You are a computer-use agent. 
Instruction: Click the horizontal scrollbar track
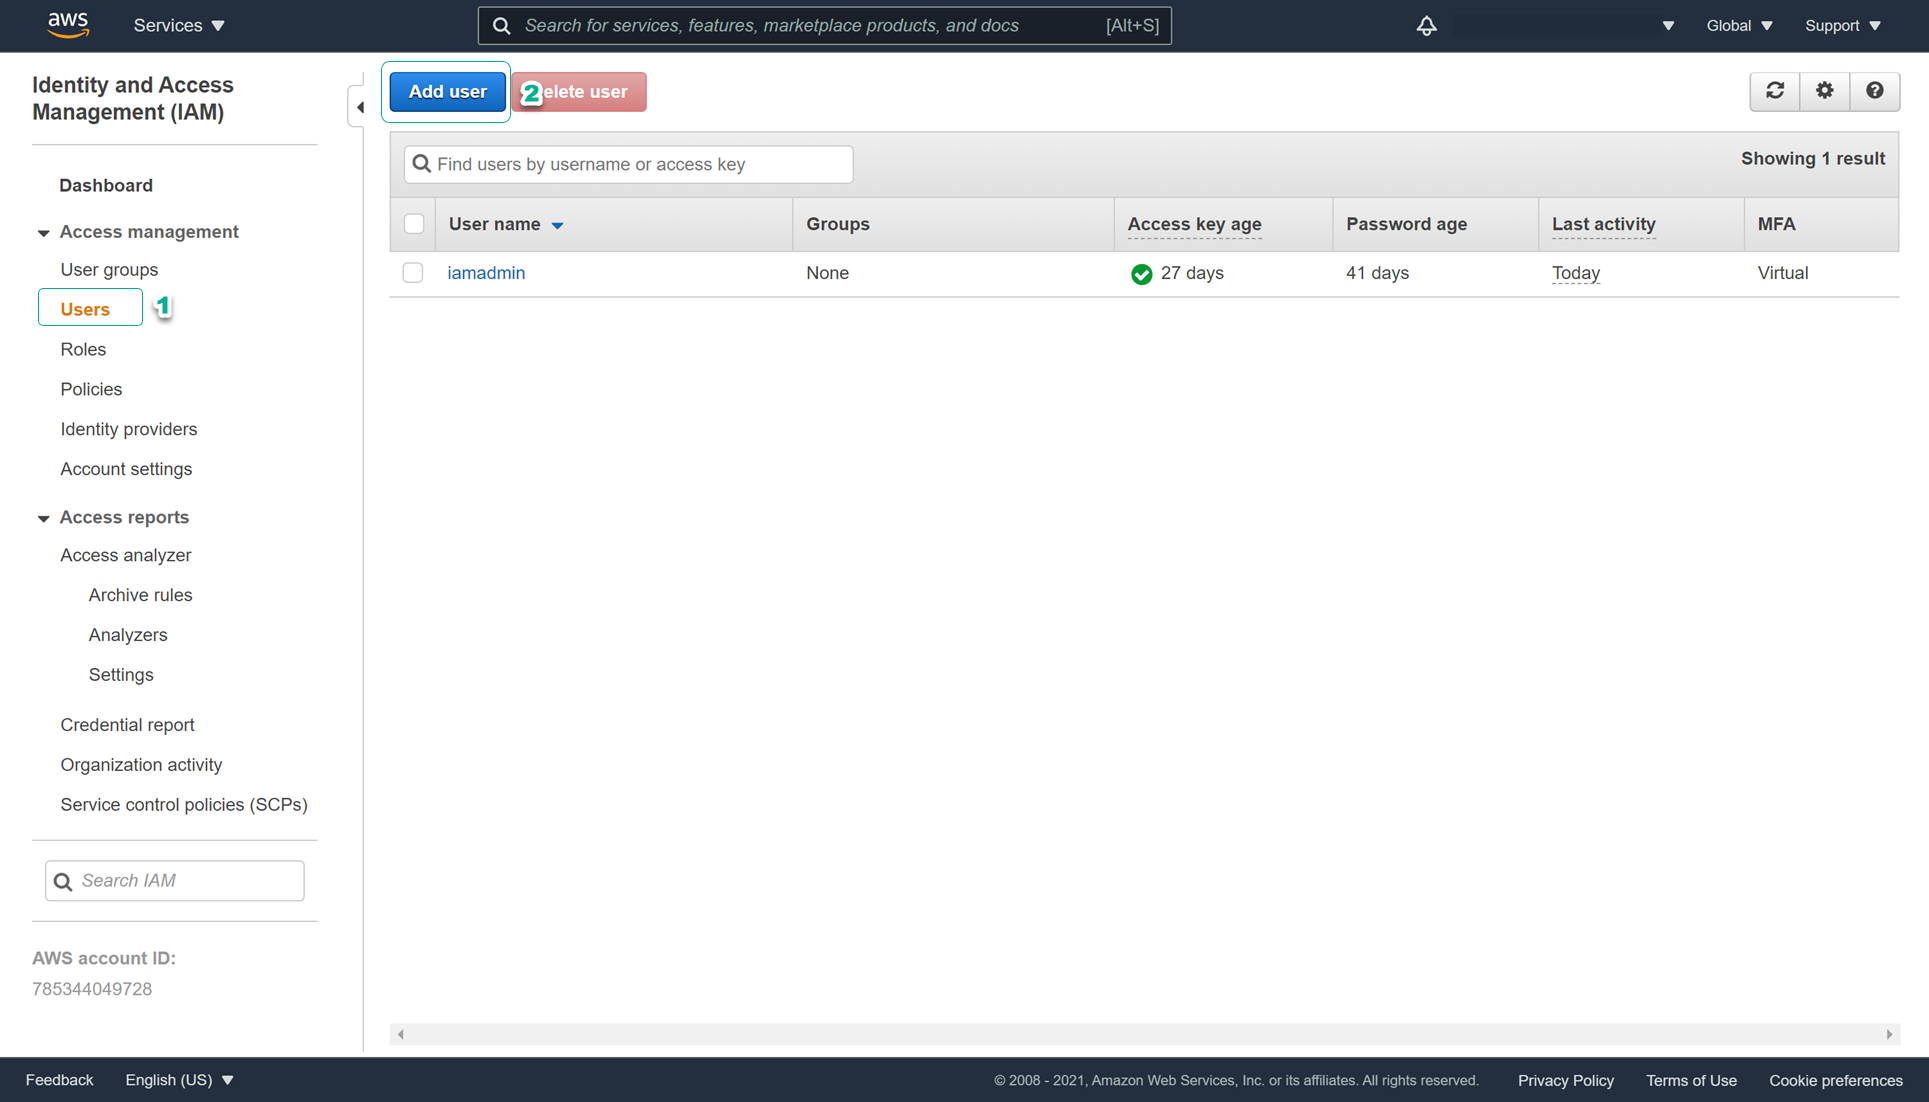pyautogui.click(x=1145, y=1034)
